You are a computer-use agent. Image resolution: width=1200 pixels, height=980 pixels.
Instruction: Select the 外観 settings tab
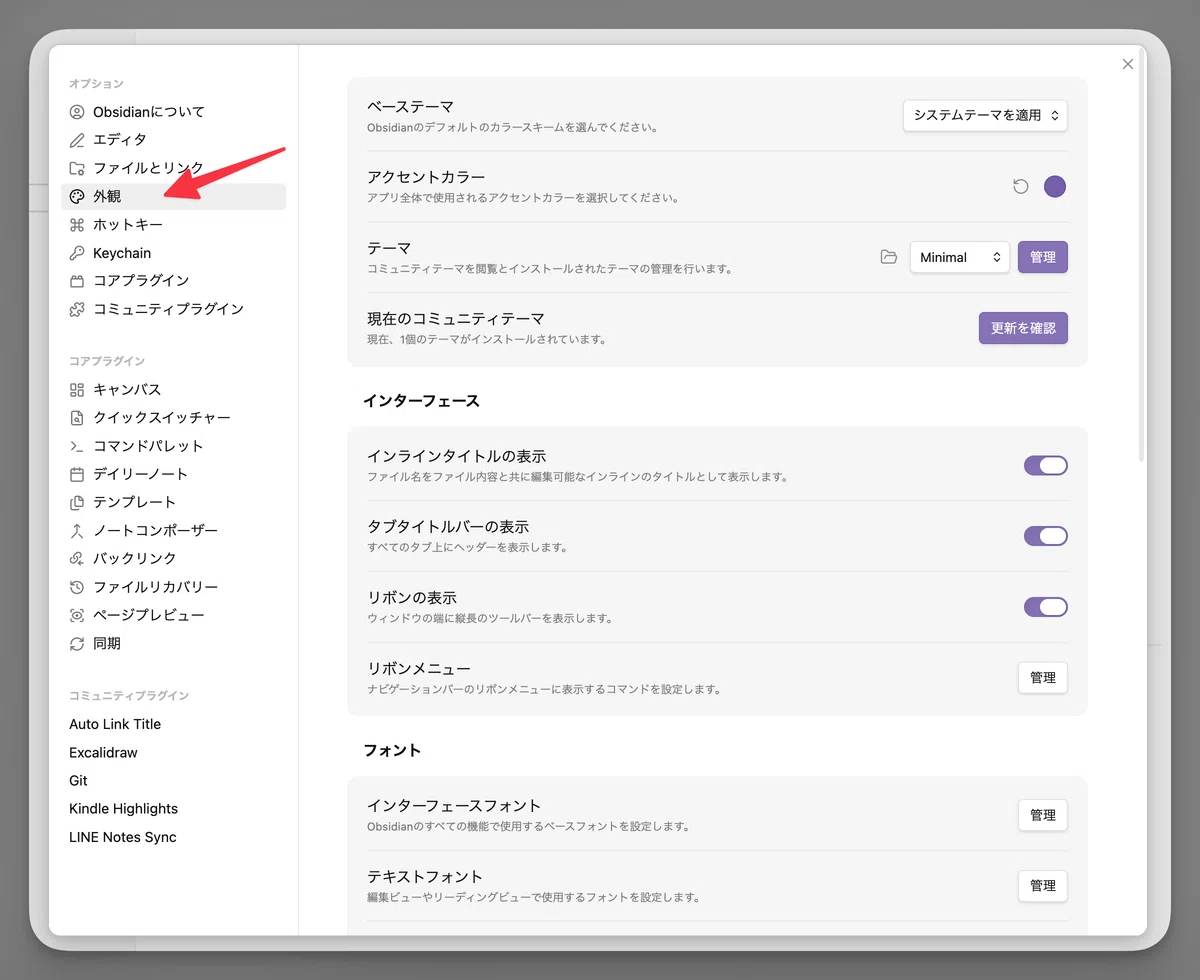click(x=173, y=197)
